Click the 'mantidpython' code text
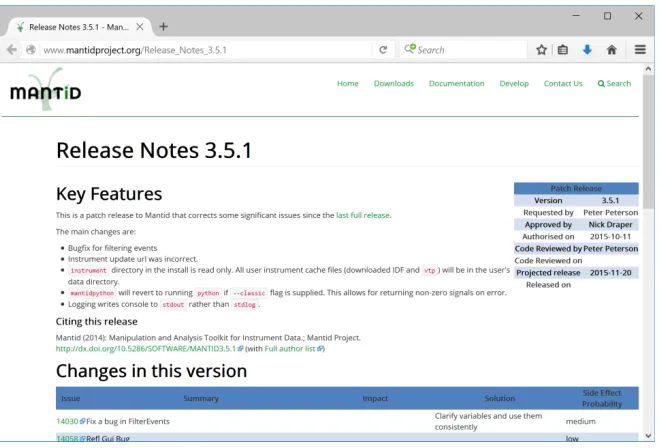This screenshot has height=448, width=662. click(92, 293)
